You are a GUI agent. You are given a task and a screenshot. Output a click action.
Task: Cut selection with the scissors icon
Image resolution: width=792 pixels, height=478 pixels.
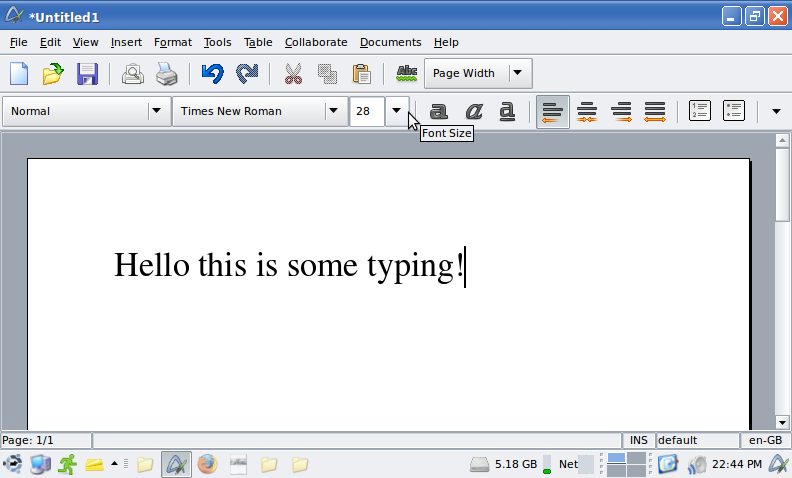pyautogui.click(x=293, y=73)
